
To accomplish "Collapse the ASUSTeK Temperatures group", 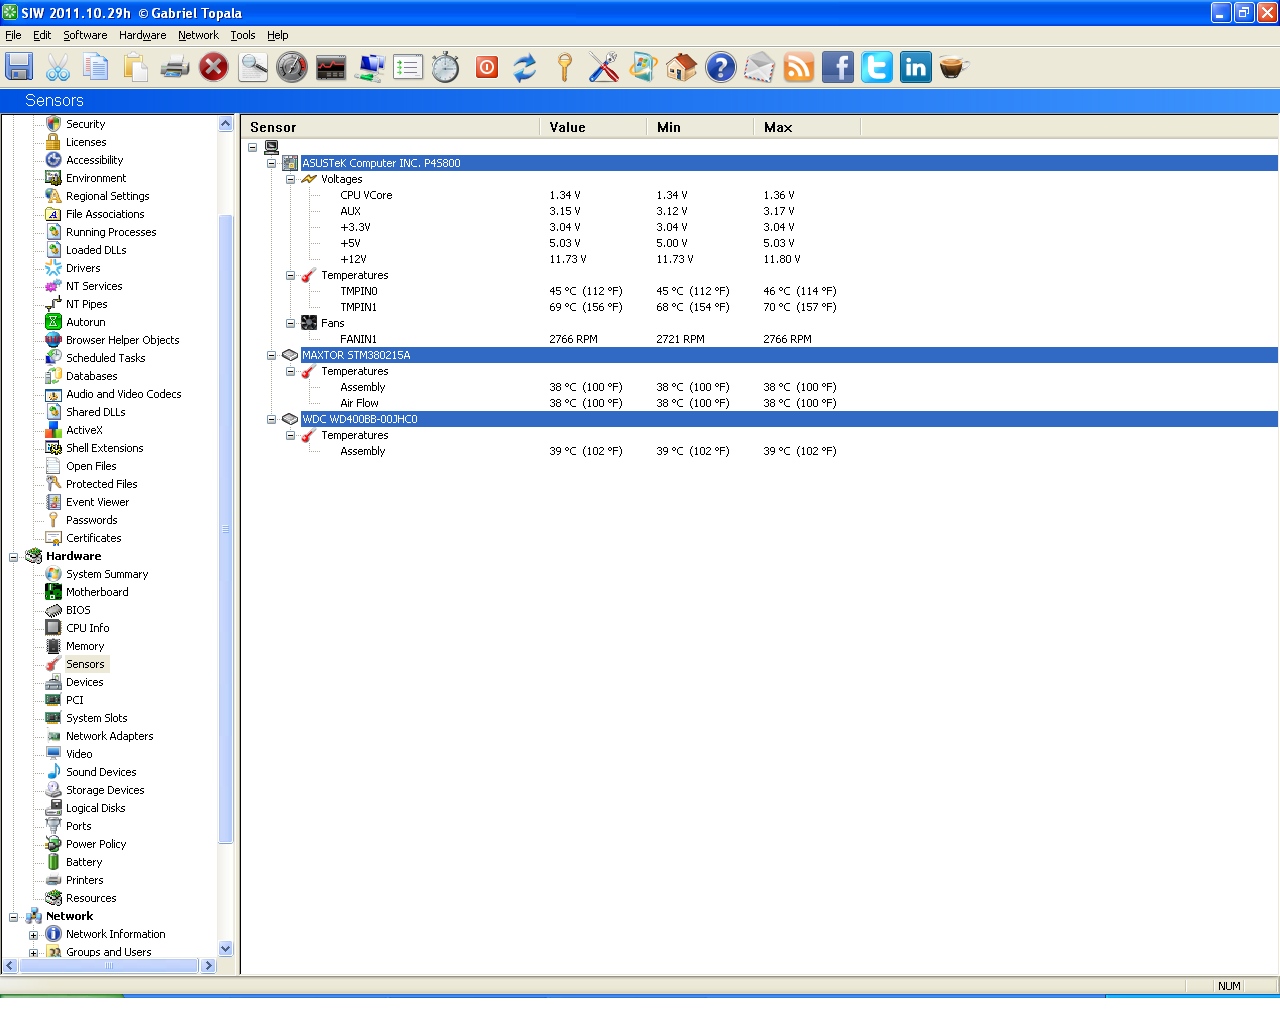I will pos(290,275).
